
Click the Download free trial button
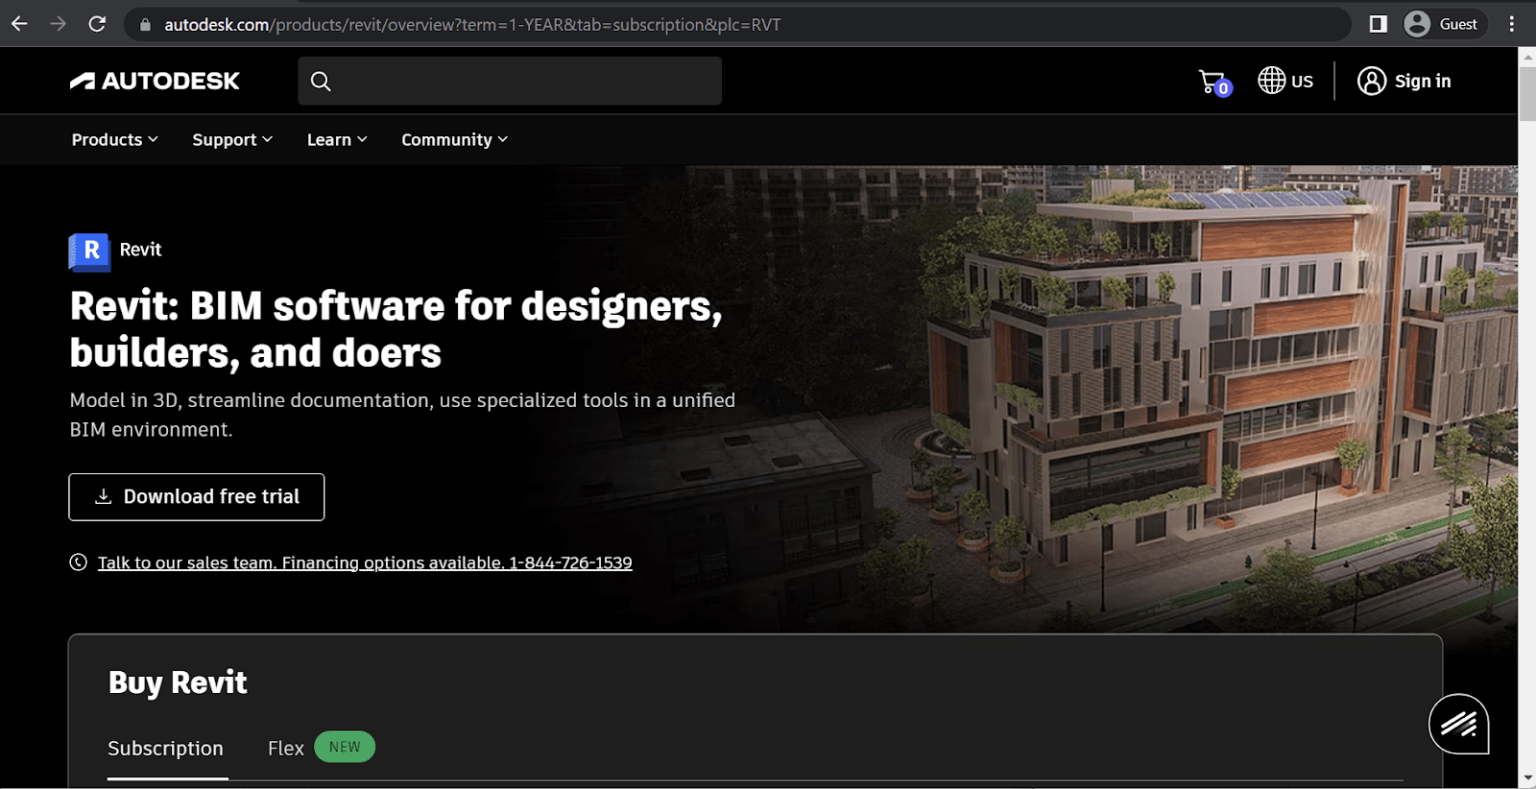coord(196,496)
